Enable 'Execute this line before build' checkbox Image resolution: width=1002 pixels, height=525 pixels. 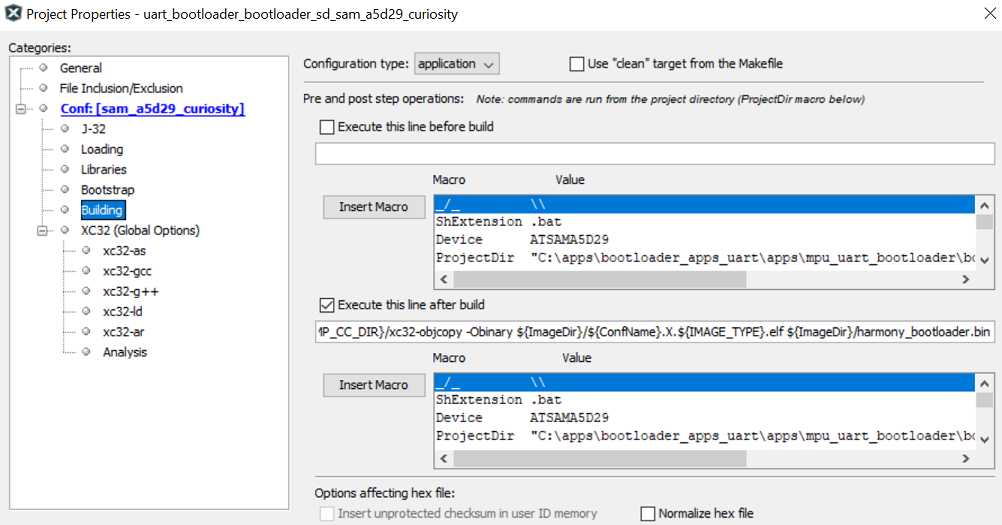point(327,127)
